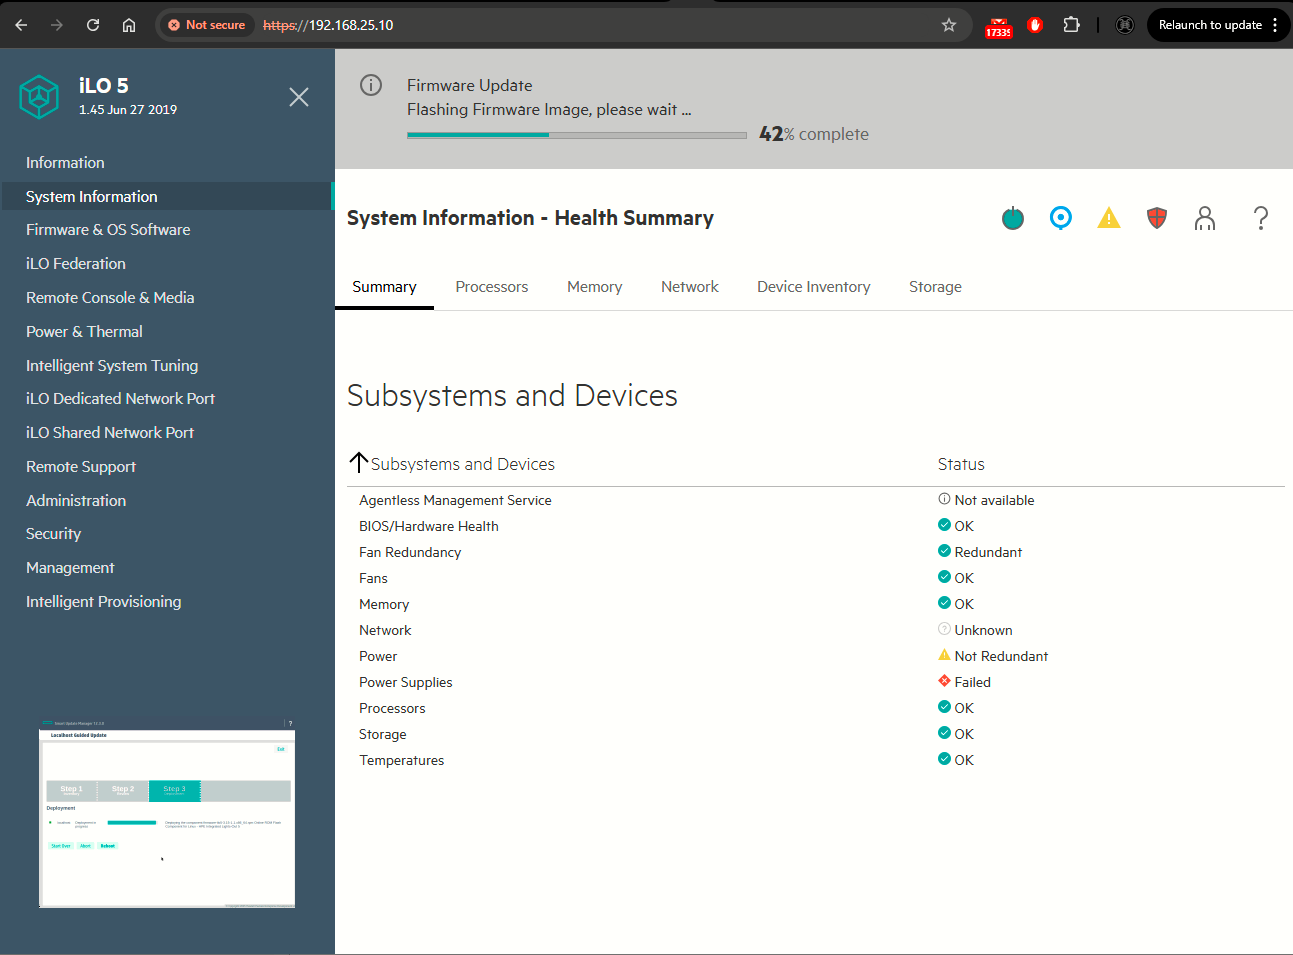Click Fan Redundancy Redundant status icon
The height and width of the screenshot is (955, 1293).
[x=944, y=551]
